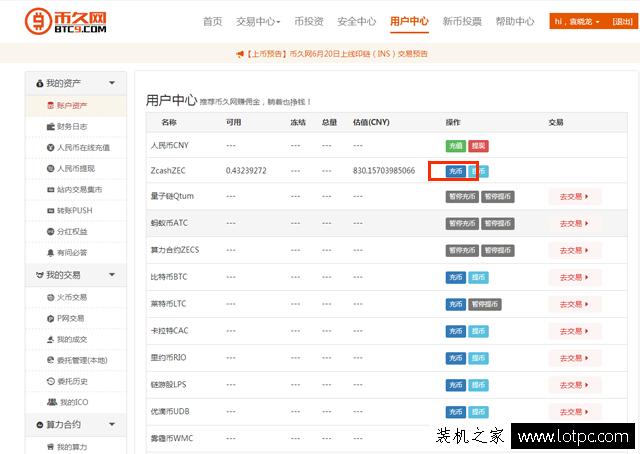This screenshot has width=640, height=454.
Task: Click the icon beside 账户资产
Action: tap(51, 105)
